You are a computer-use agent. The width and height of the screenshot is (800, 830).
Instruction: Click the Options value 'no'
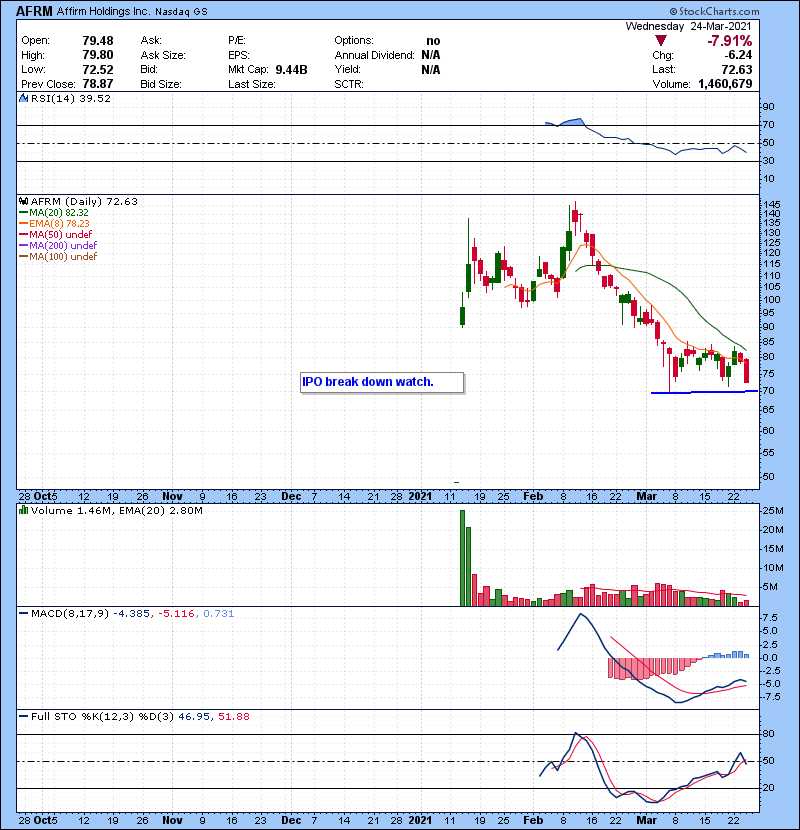coord(433,41)
